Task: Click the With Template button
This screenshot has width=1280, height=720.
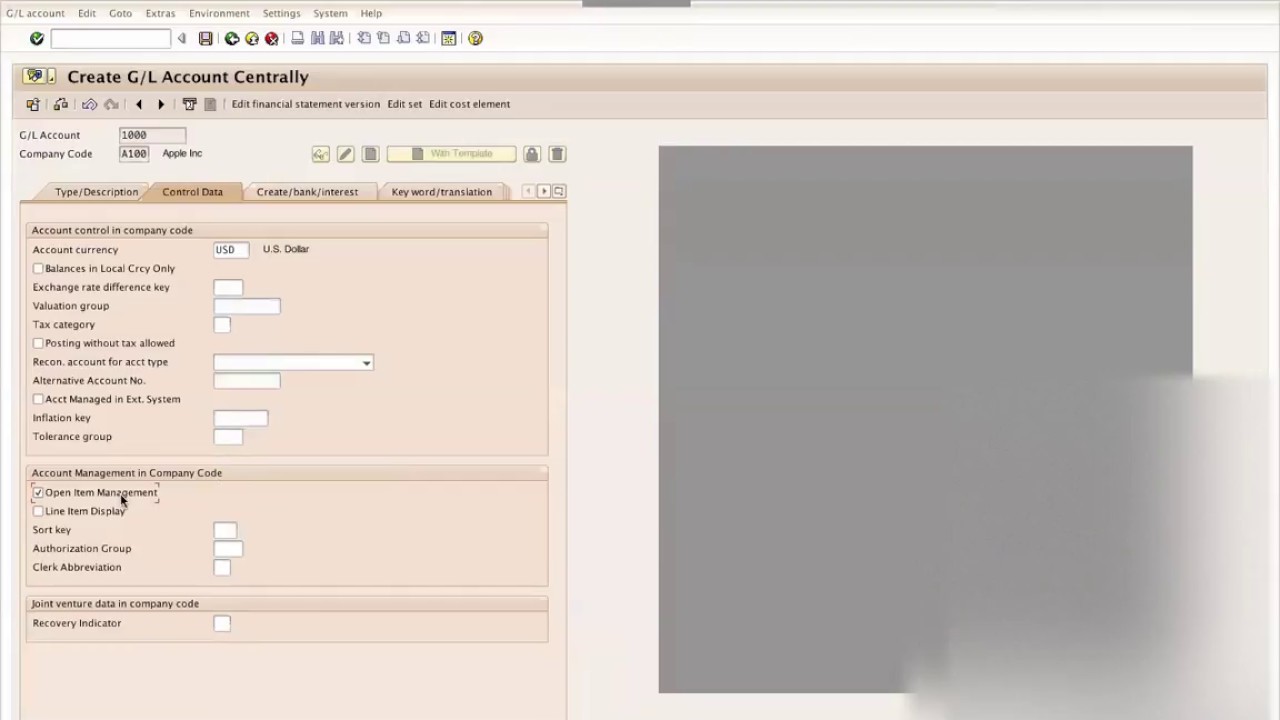Action: click(x=451, y=154)
